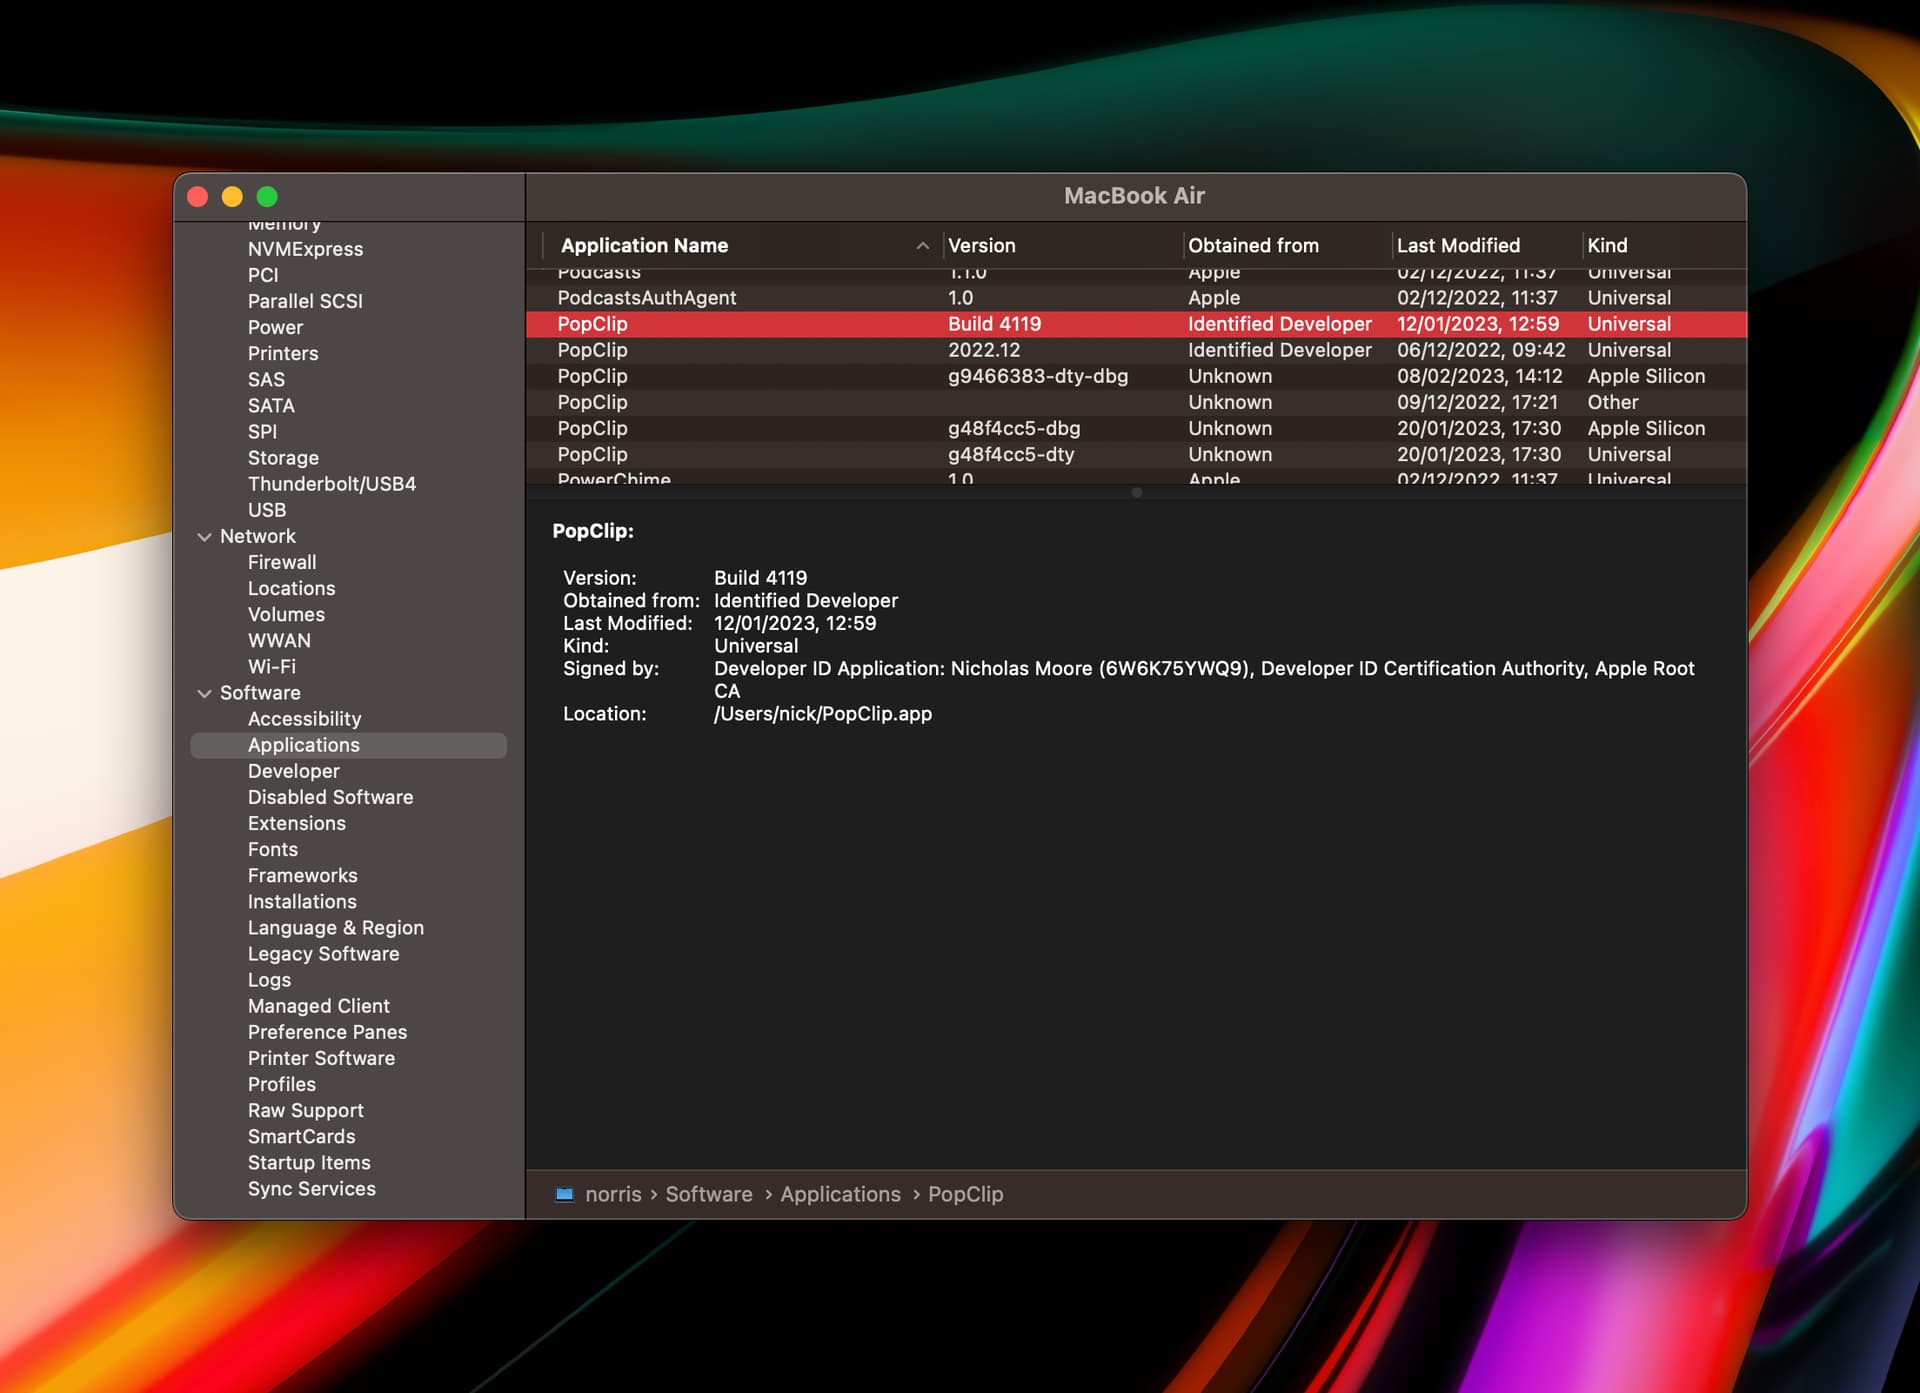This screenshot has width=1920, height=1393.
Task: Open Logs in the sidebar
Action: 269,980
